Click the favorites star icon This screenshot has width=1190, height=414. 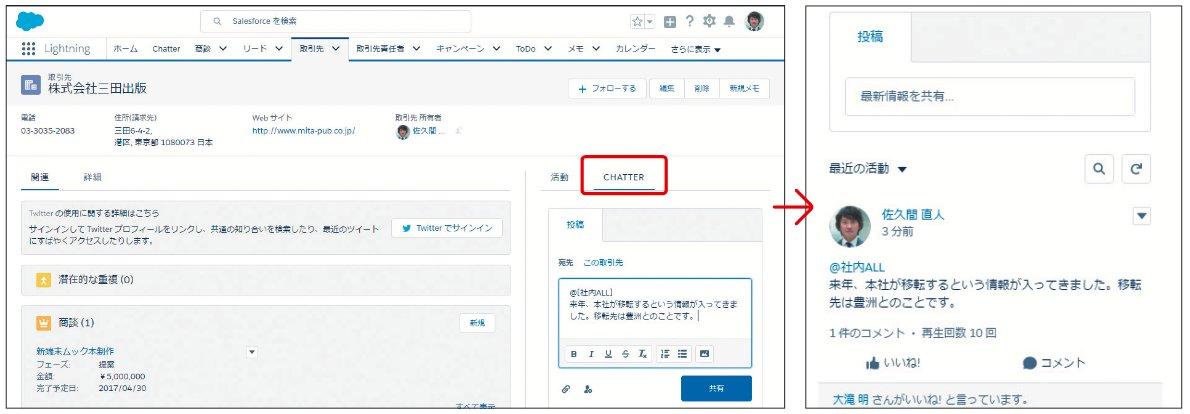(638, 21)
